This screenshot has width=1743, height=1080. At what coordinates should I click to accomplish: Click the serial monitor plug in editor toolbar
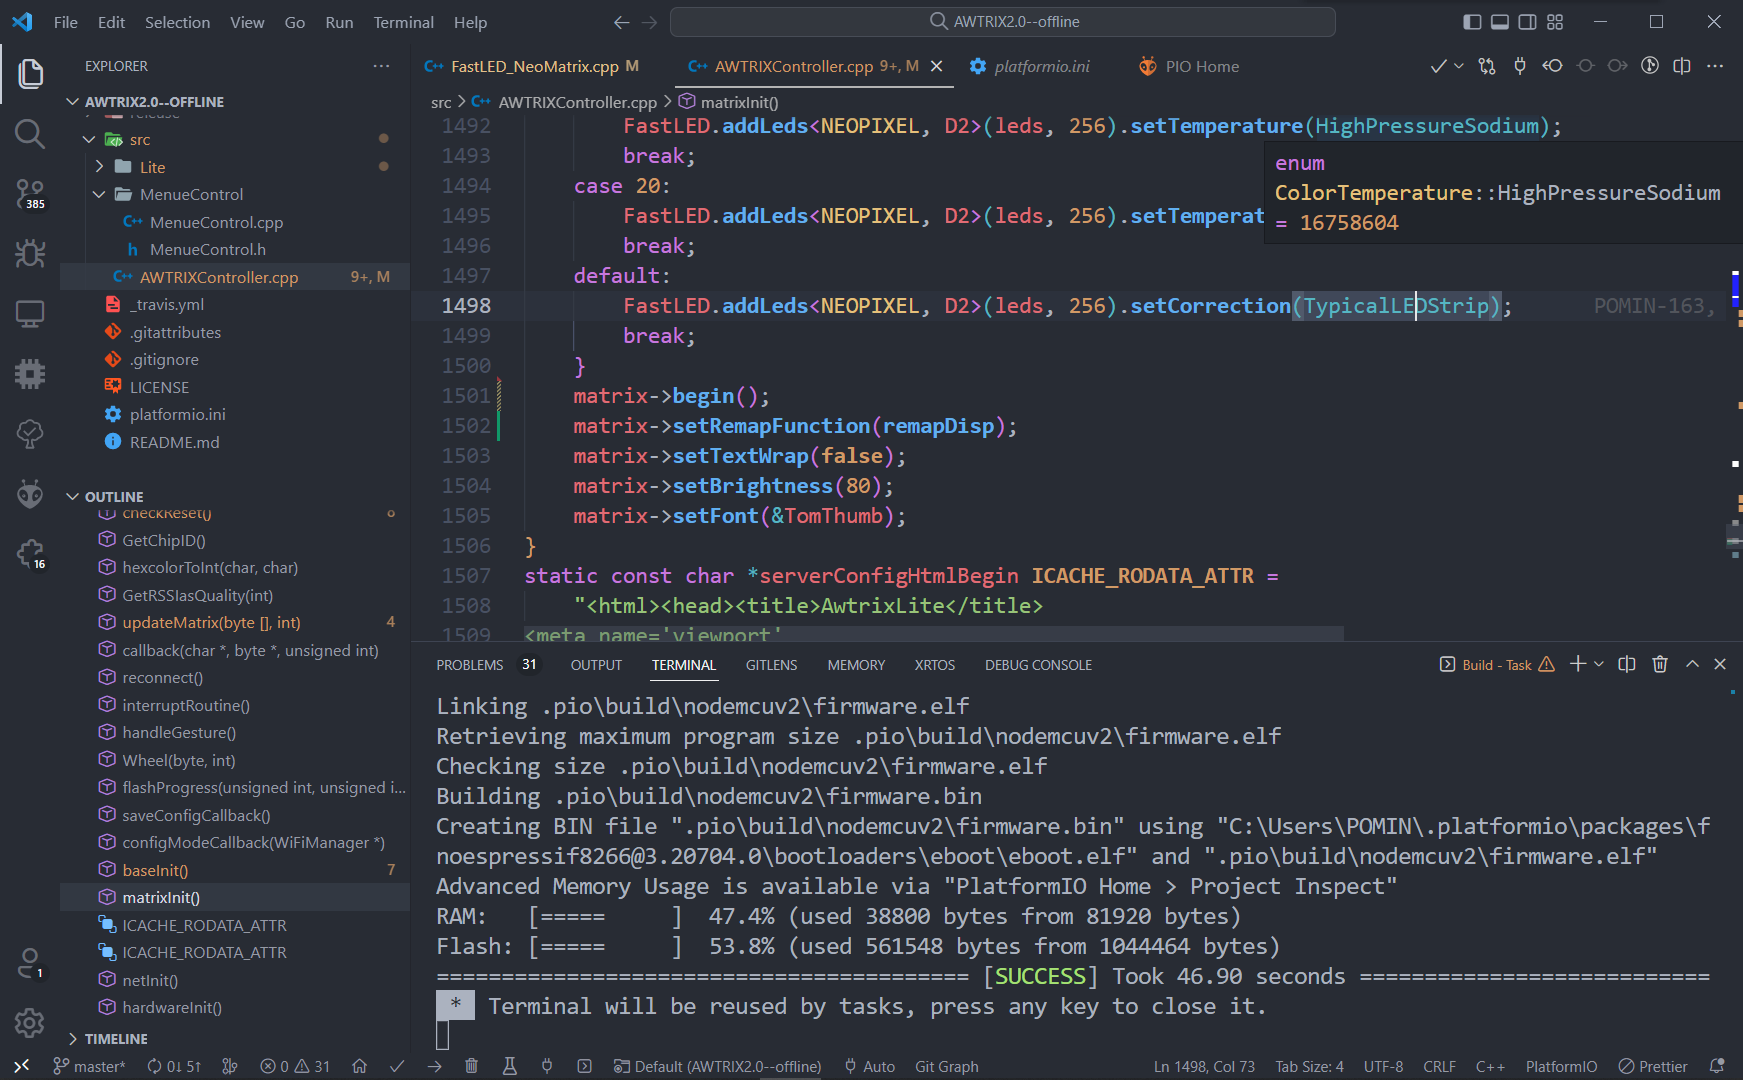coord(1520,66)
